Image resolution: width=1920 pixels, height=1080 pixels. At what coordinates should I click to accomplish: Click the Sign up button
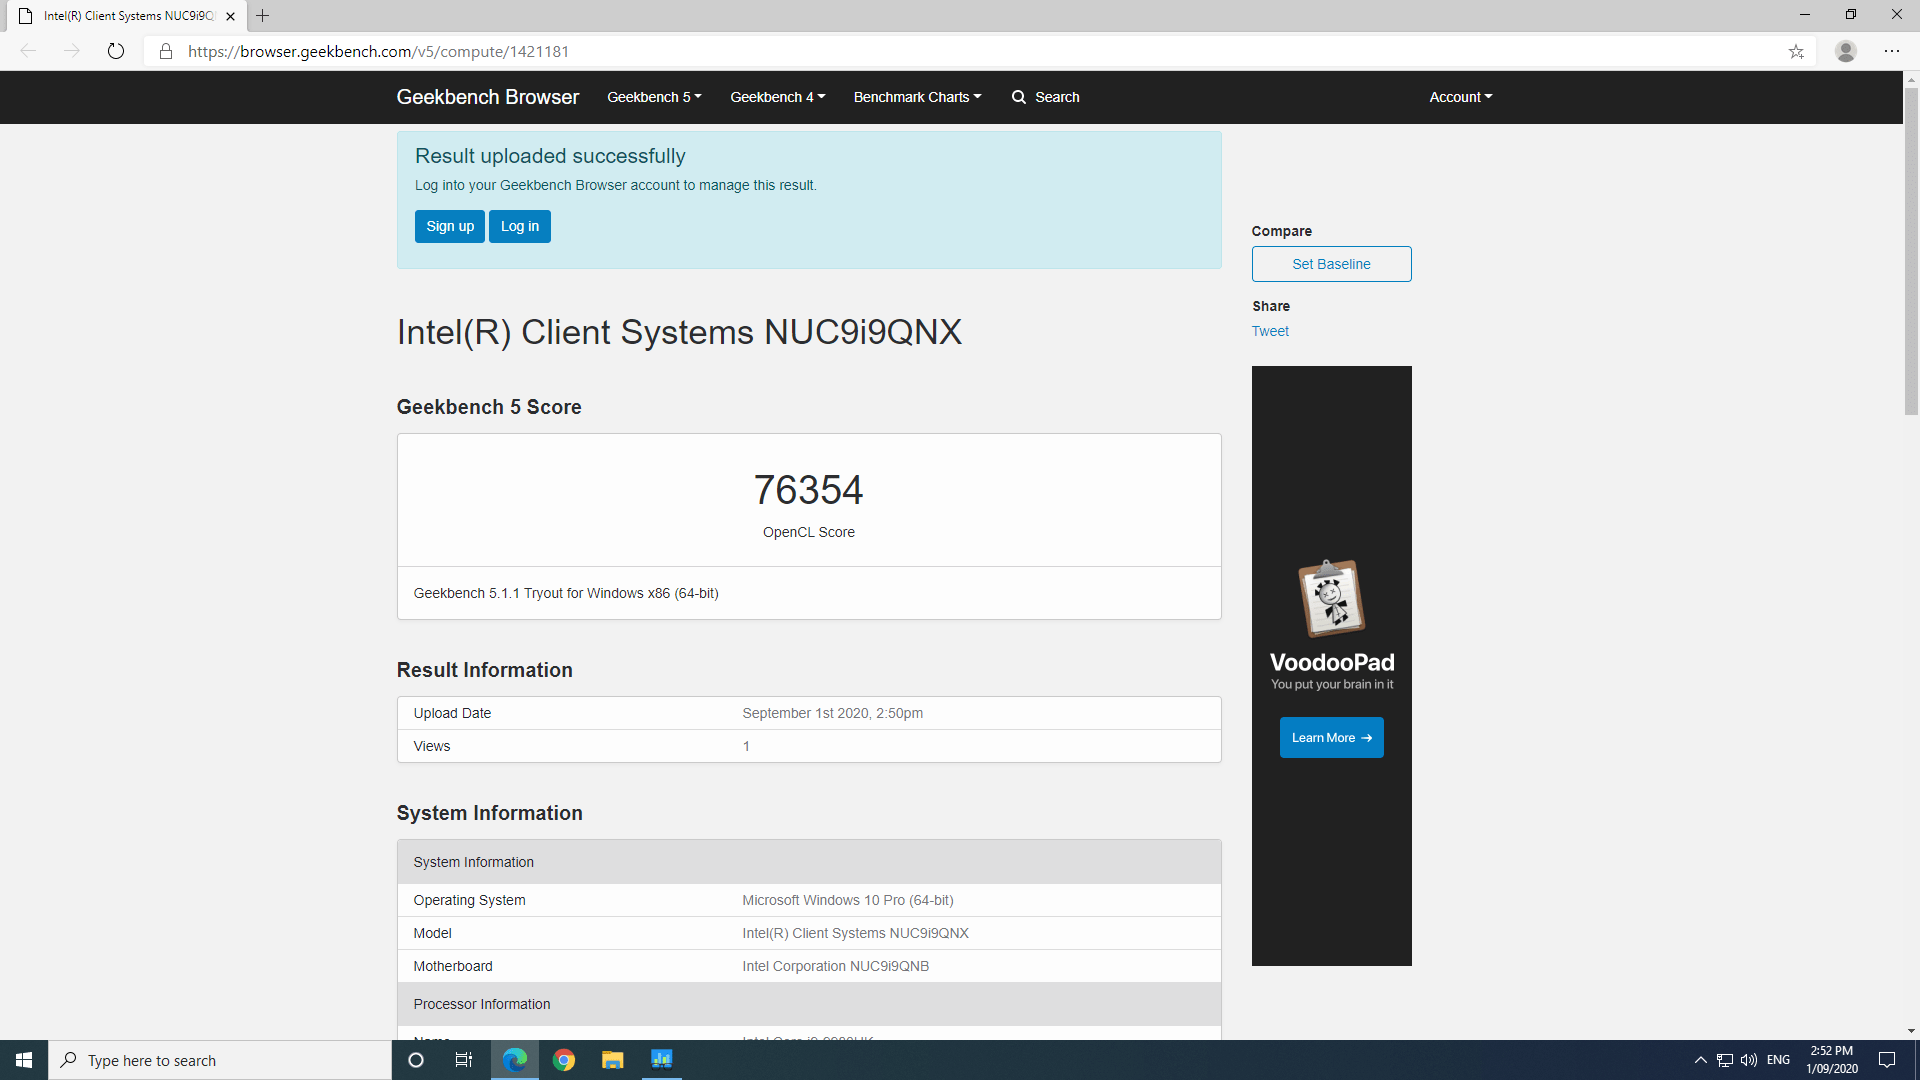[450, 226]
